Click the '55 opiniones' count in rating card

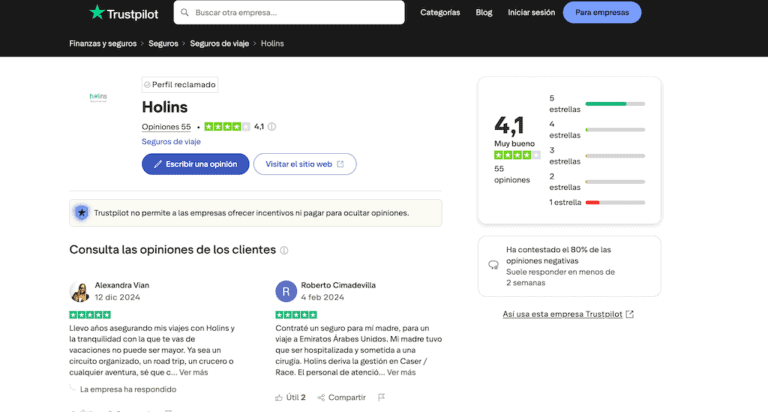[x=512, y=174]
